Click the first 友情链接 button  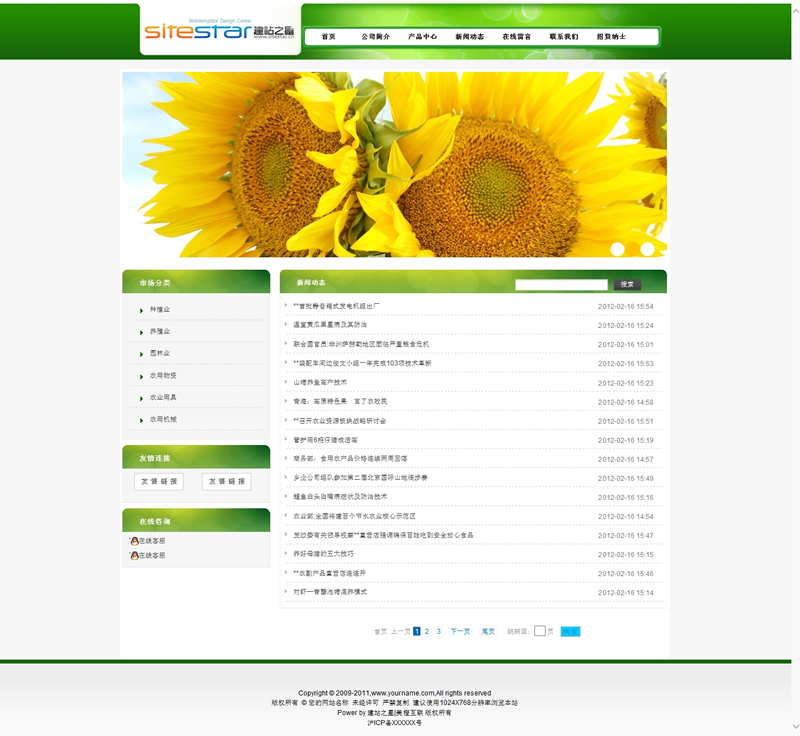click(x=159, y=482)
